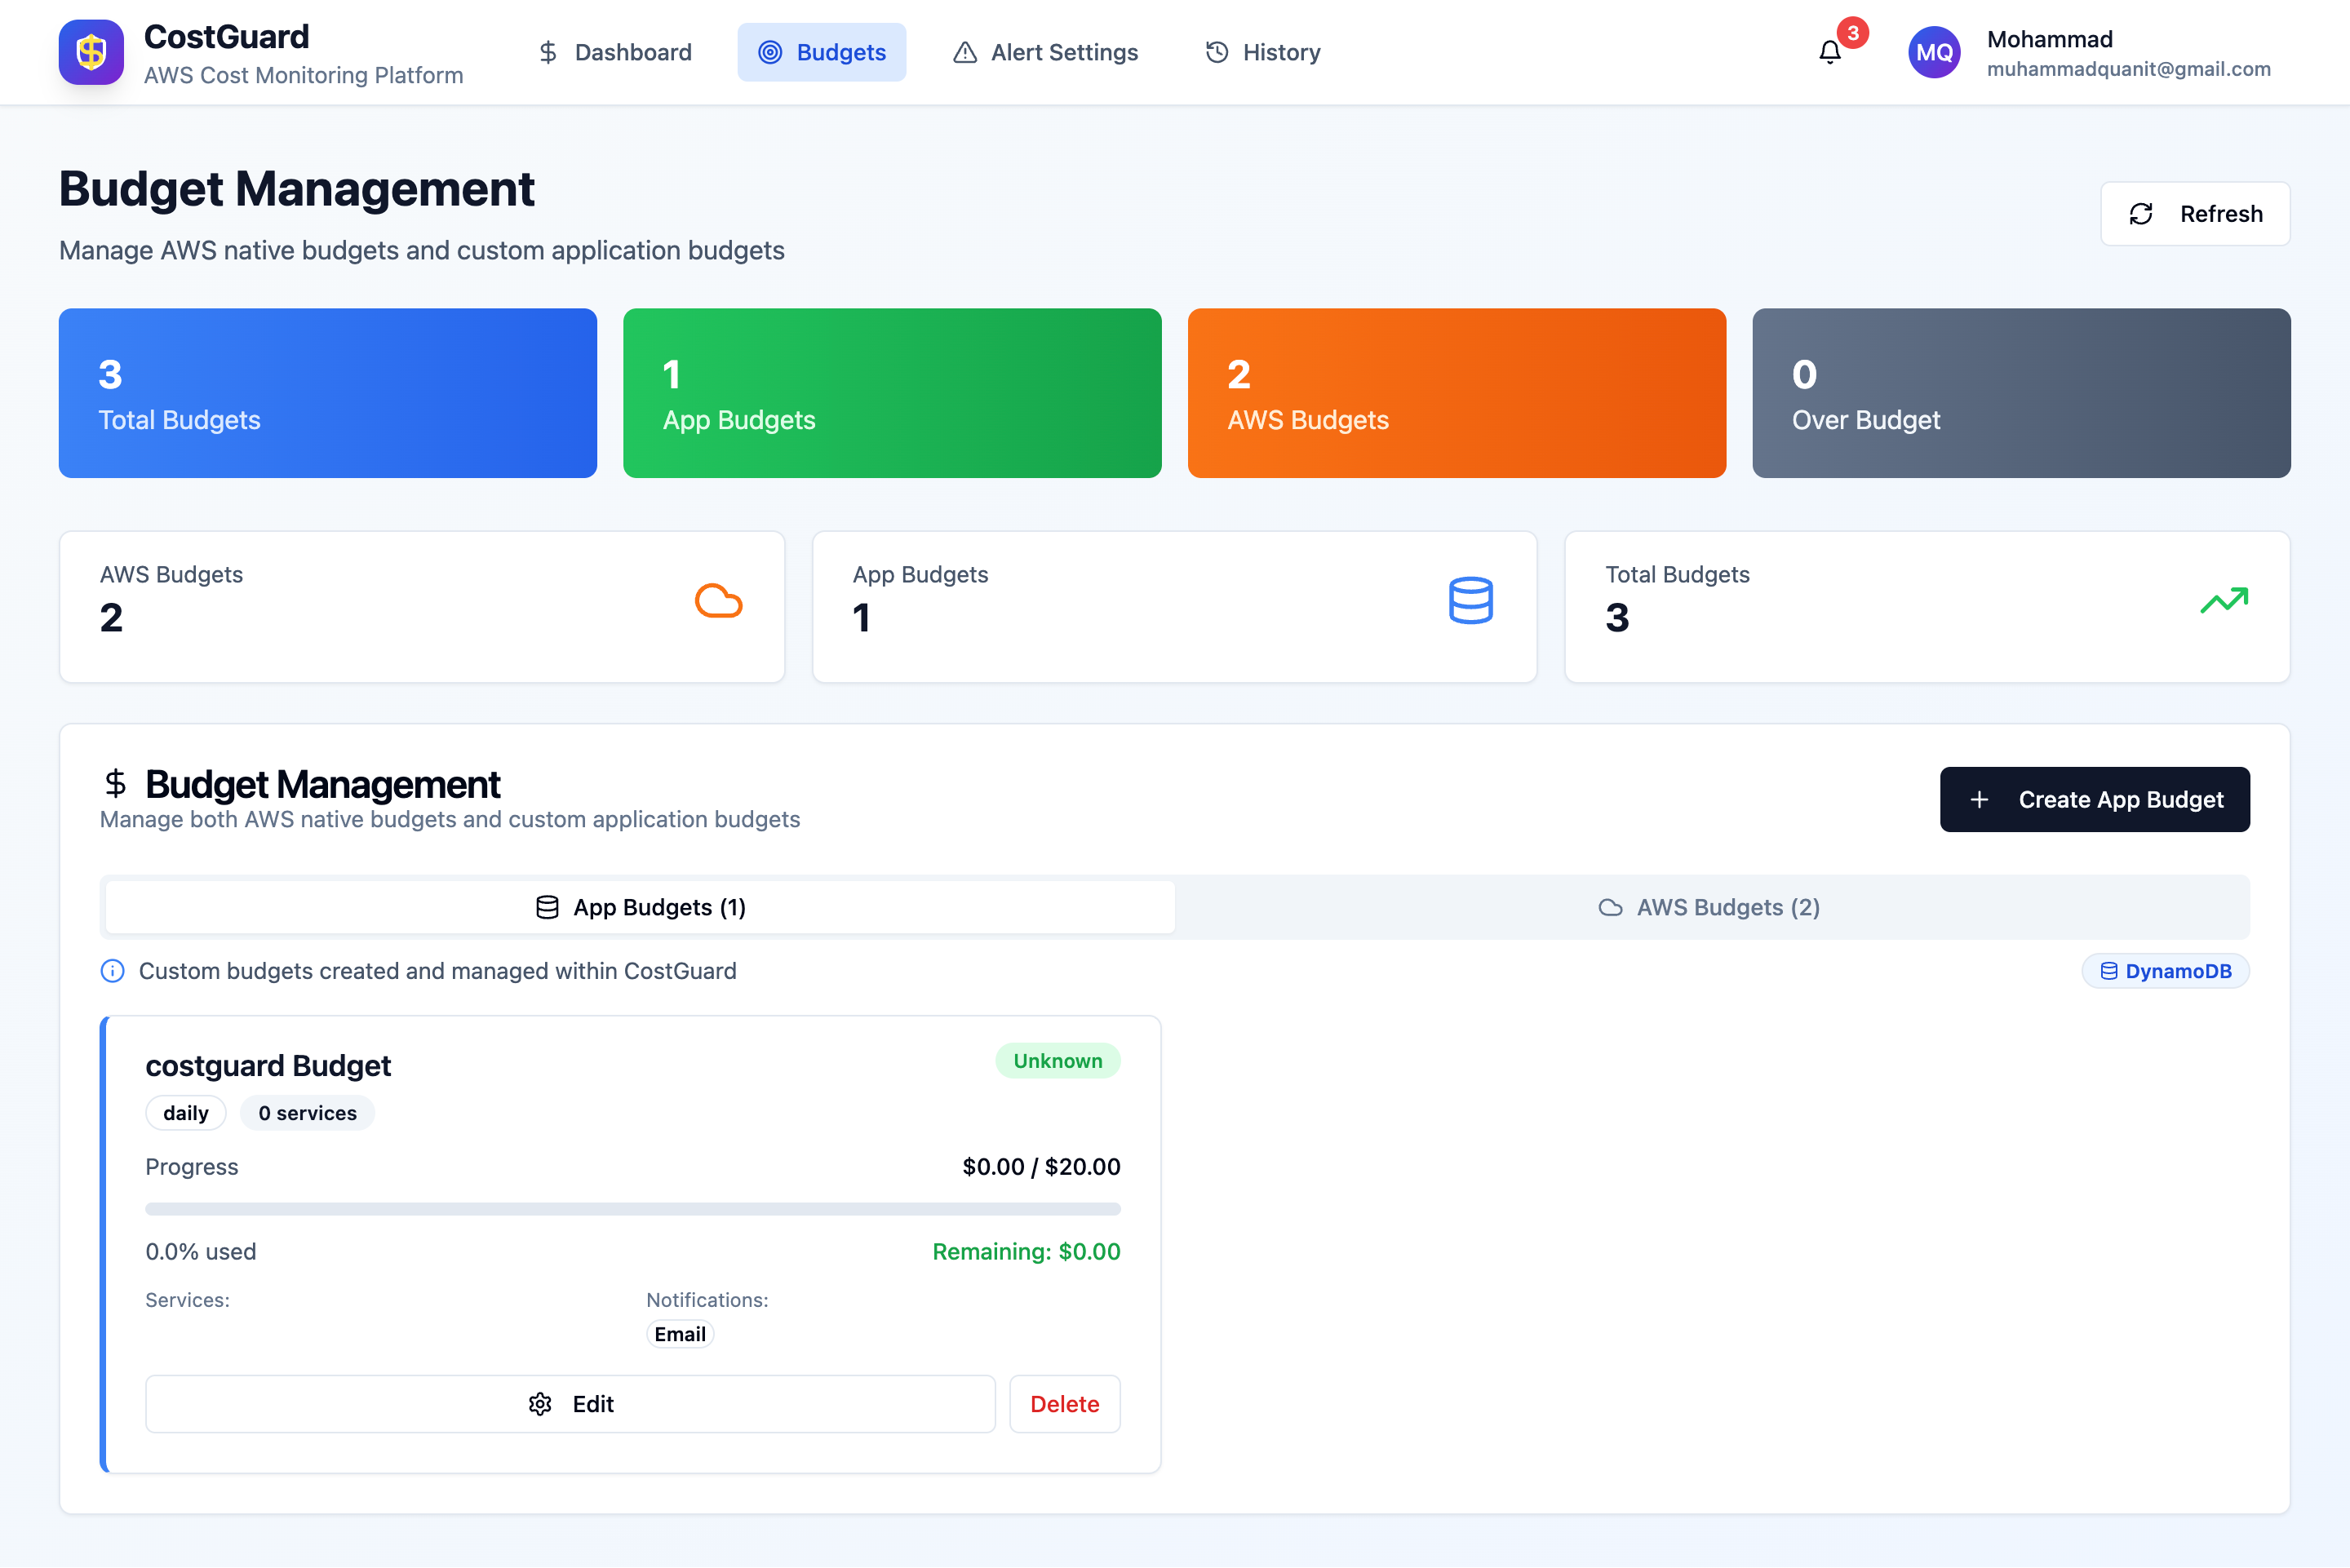The image size is (2350, 1568).
Task: Click the orange cloud icon in AWS Budgets card
Action: point(718,601)
